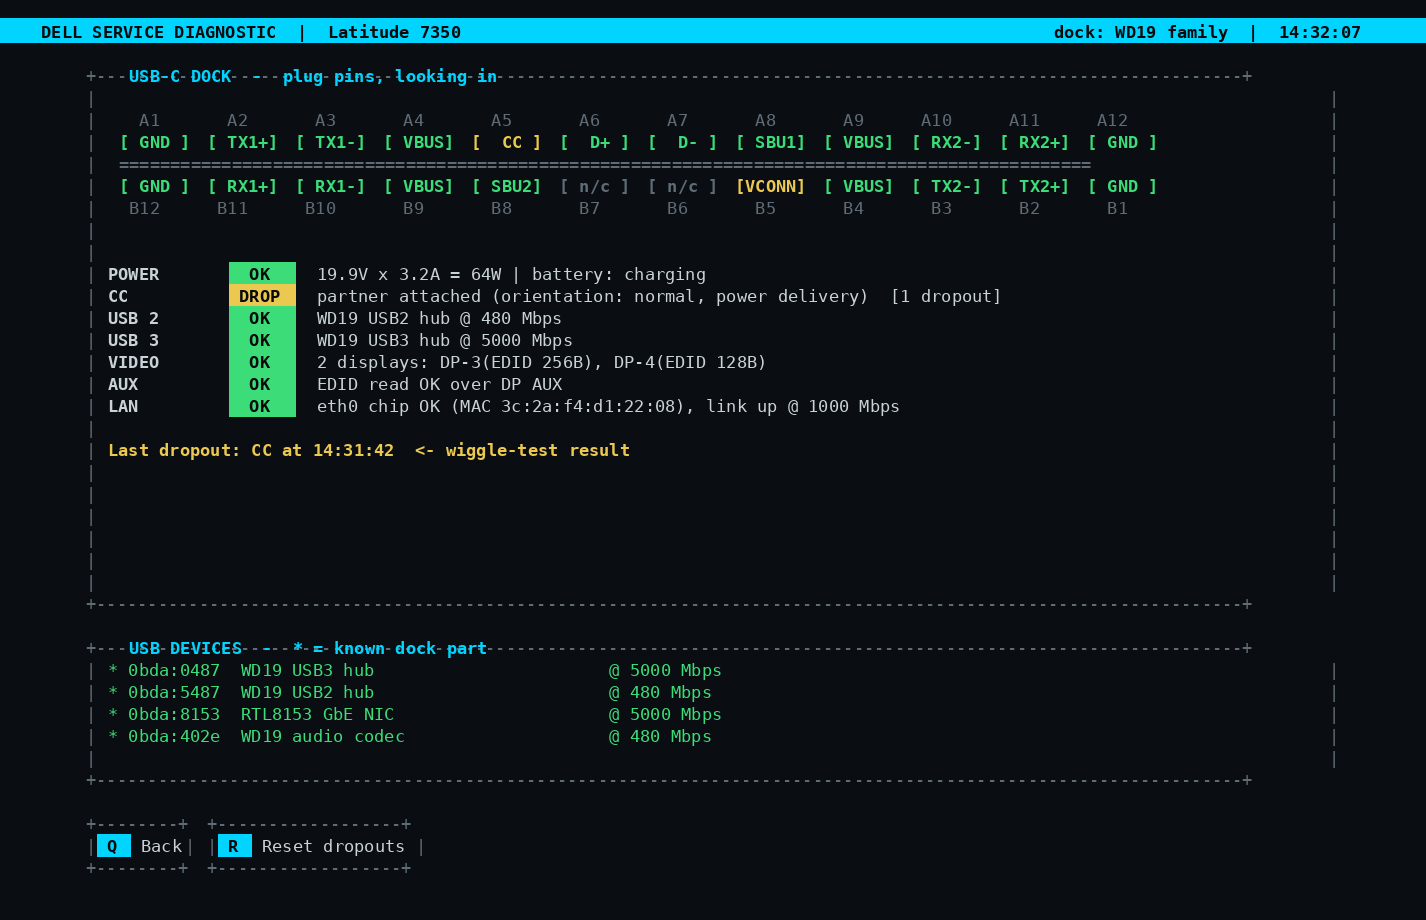The height and width of the screenshot is (920, 1426).
Task: Click the RX1+ pin box
Action: [243, 186]
